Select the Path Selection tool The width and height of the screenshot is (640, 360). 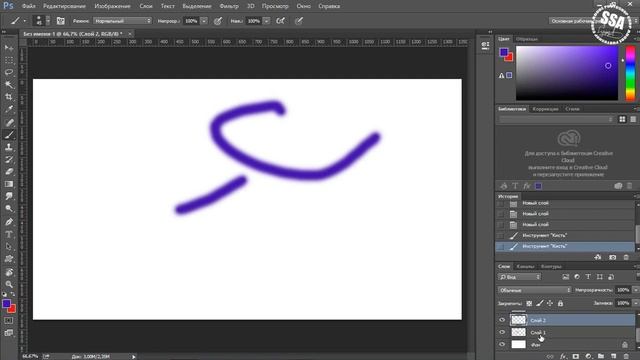click(x=9, y=247)
